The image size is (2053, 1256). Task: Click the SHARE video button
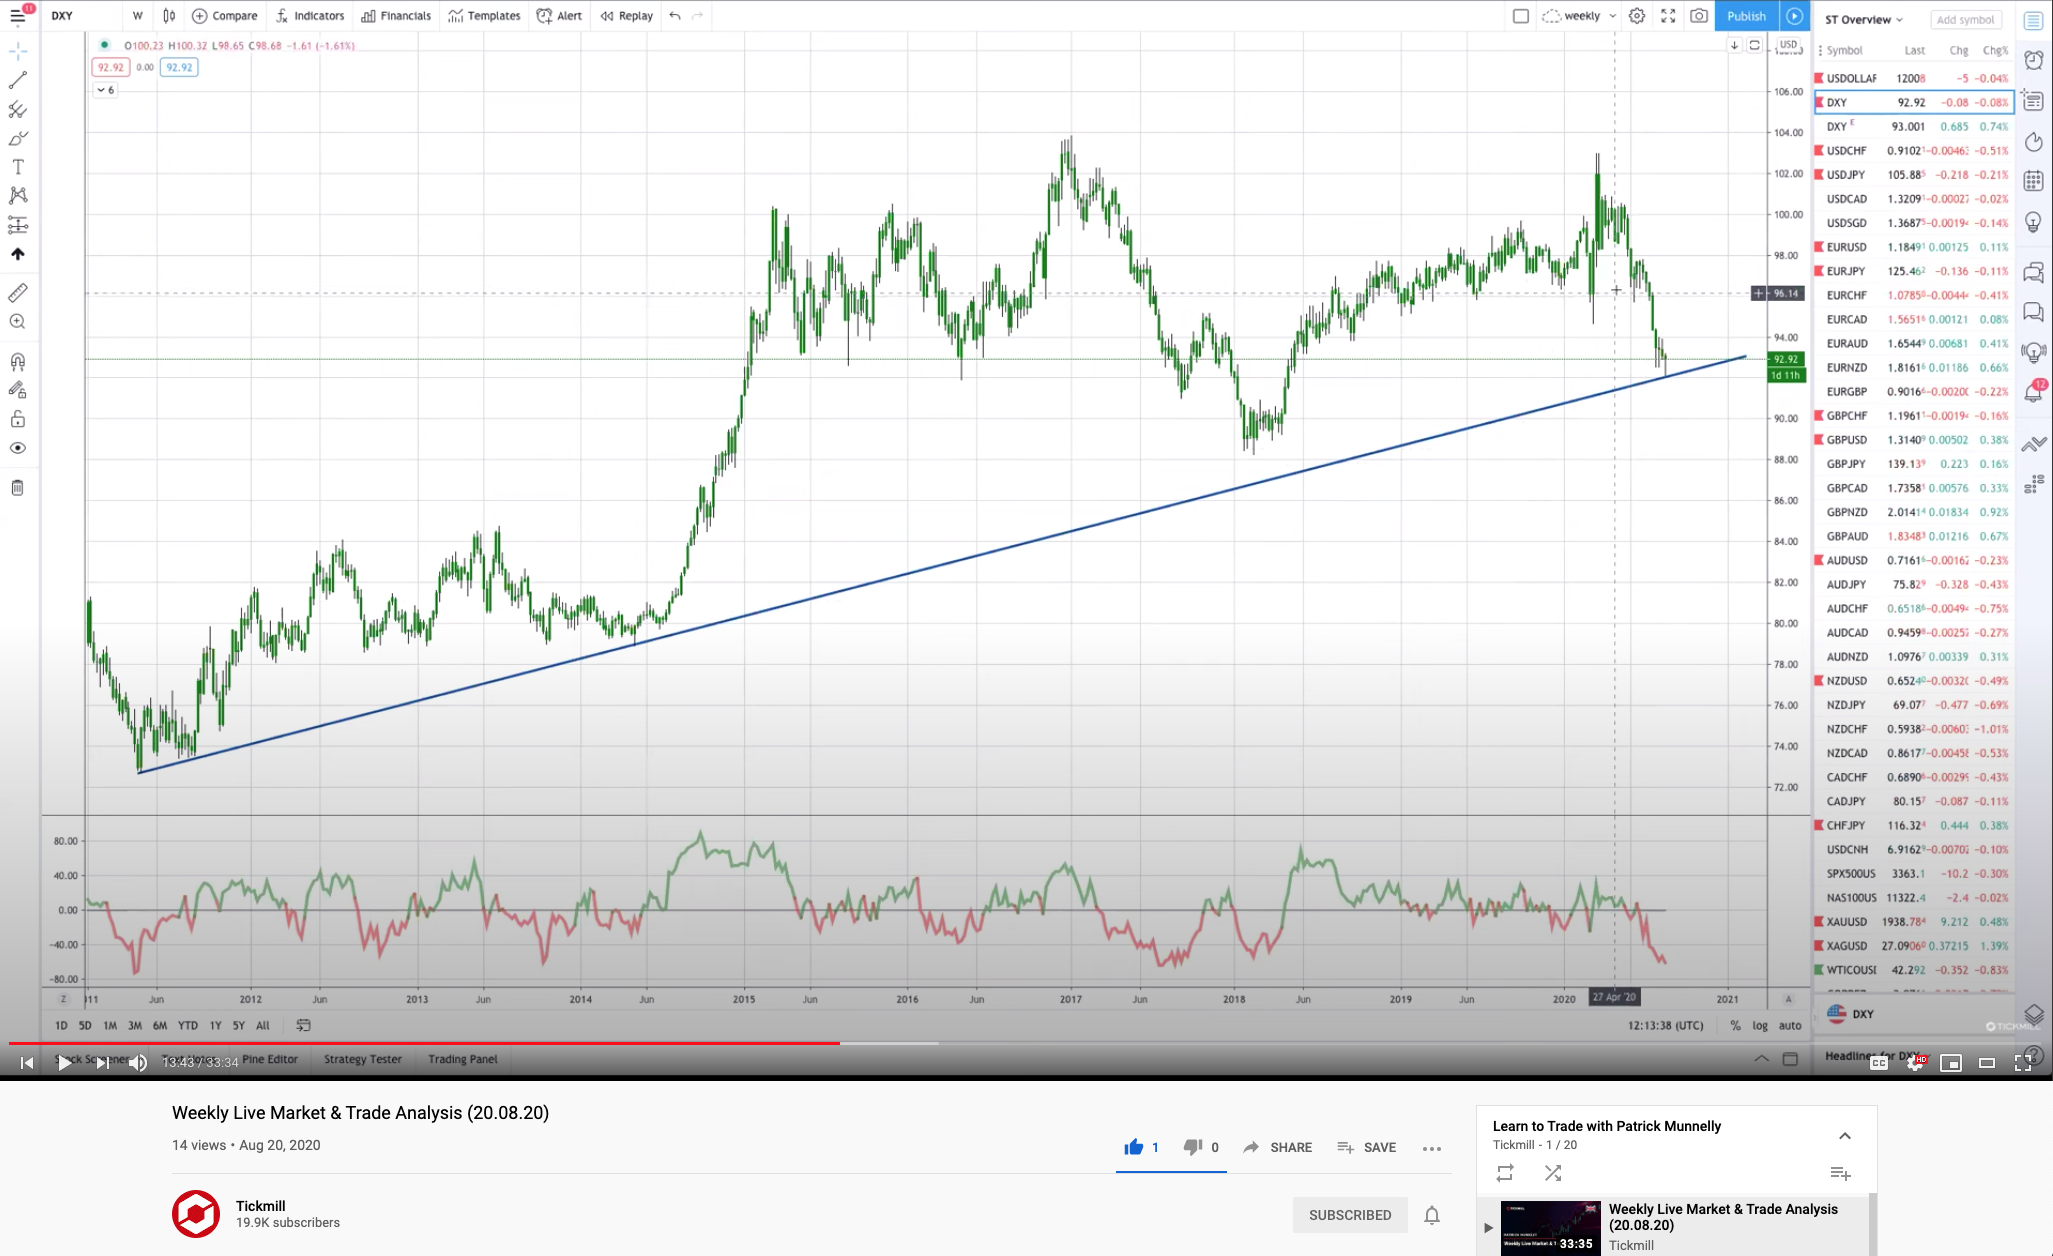1278,1148
